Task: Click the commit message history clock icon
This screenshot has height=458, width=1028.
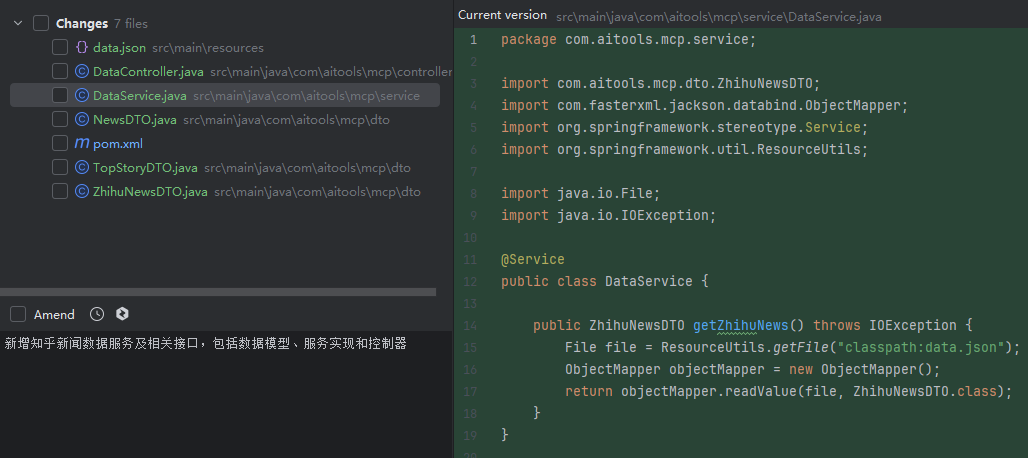Action: [x=97, y=314]
